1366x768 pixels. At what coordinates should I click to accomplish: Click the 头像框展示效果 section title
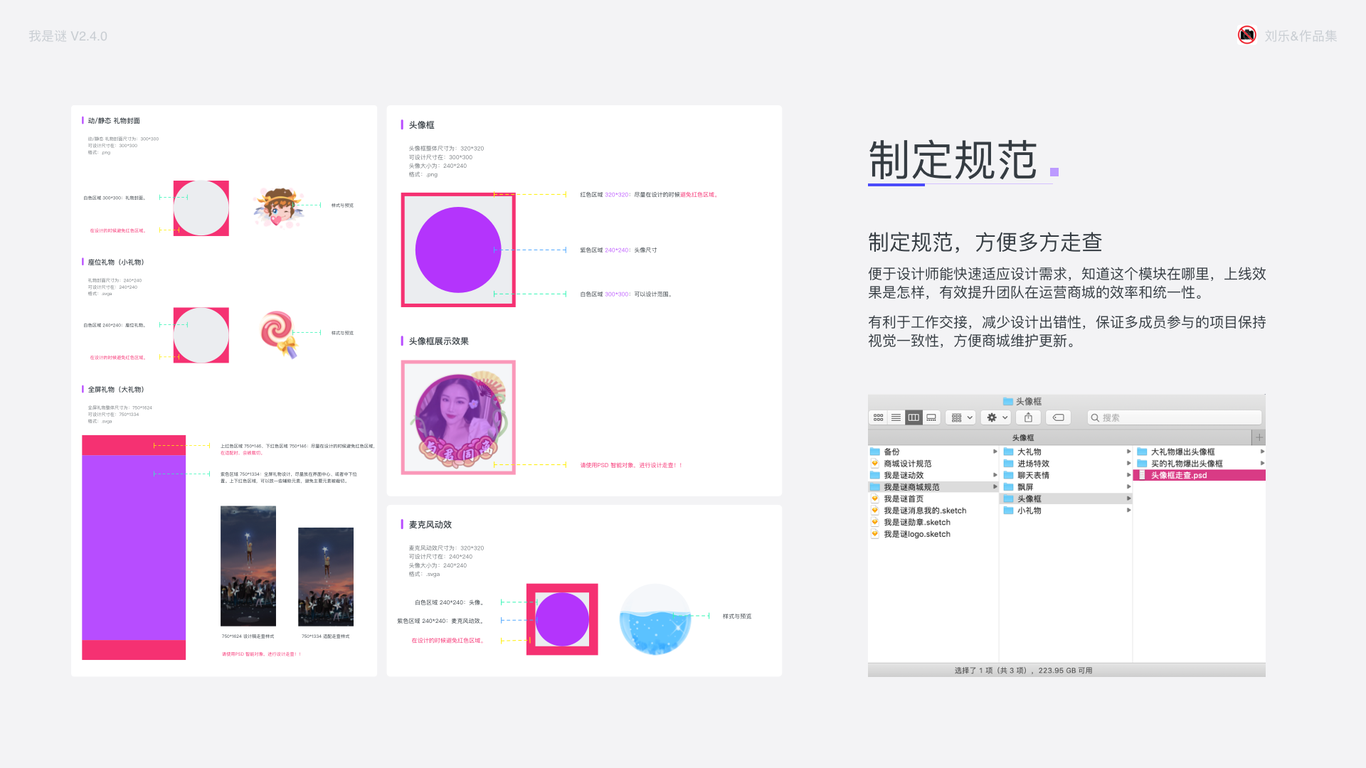pyautogui.click(x=438, y=341)
